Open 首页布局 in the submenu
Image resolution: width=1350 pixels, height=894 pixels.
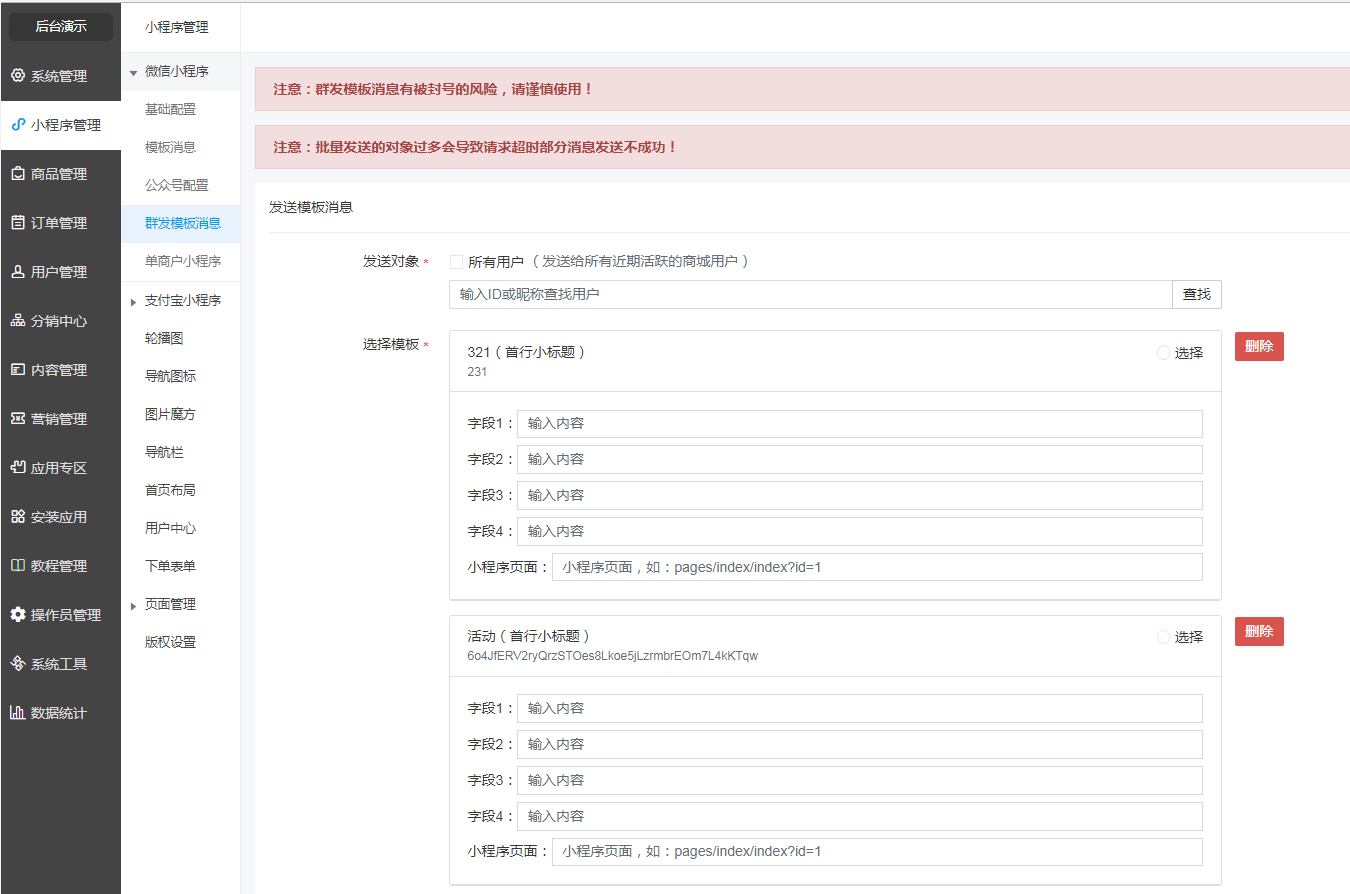coord(171,490)
